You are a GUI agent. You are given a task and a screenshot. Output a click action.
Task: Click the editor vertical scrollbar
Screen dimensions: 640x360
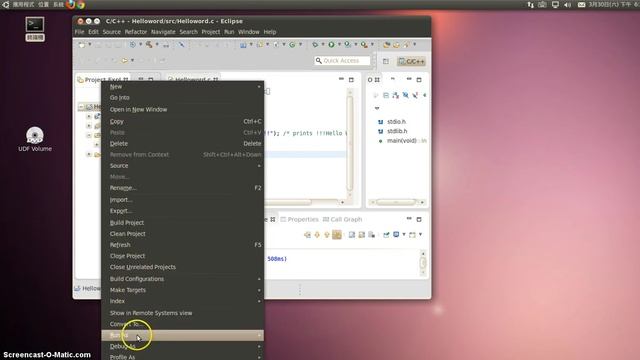tap(350, 143)
